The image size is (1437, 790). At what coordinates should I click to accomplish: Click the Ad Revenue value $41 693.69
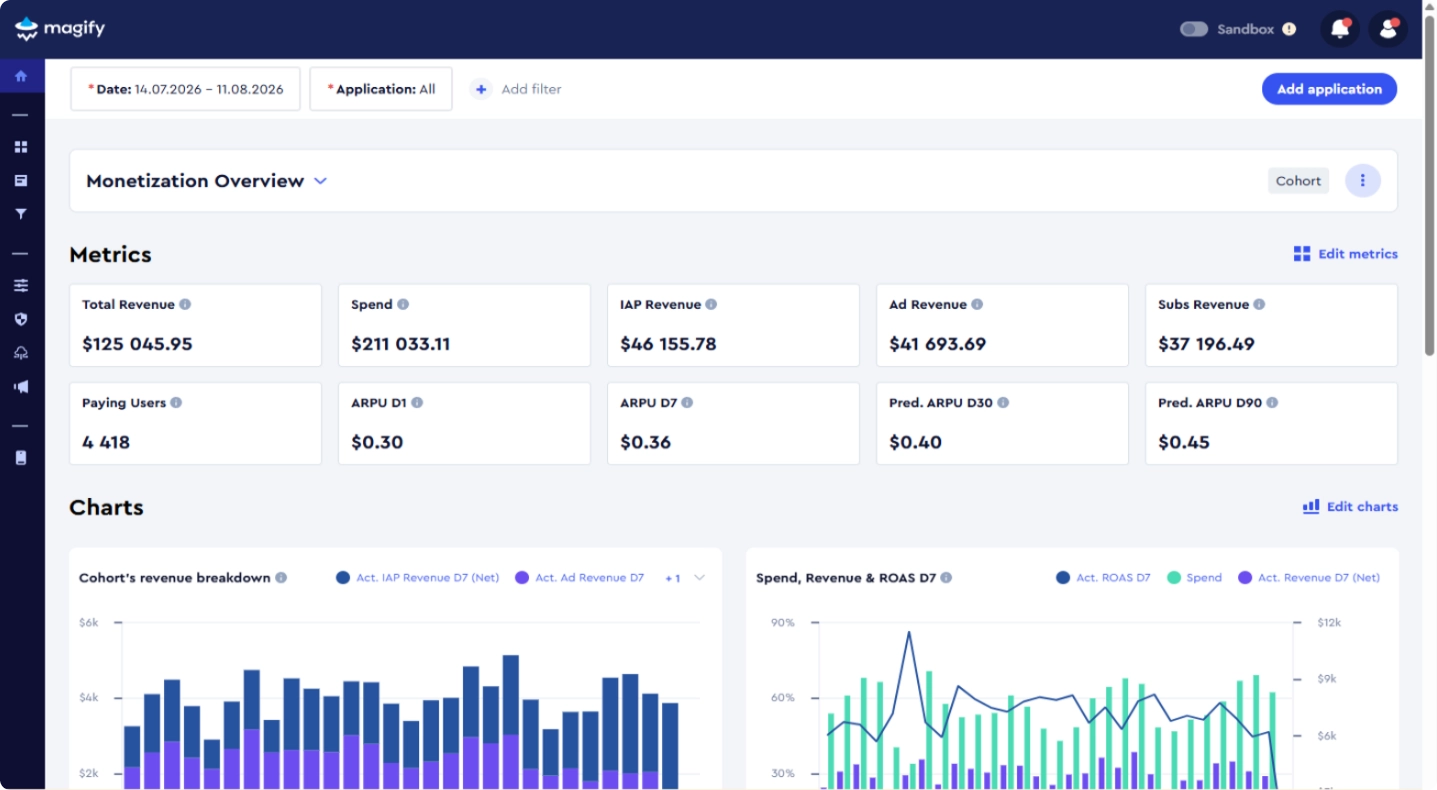pos(937,344)
